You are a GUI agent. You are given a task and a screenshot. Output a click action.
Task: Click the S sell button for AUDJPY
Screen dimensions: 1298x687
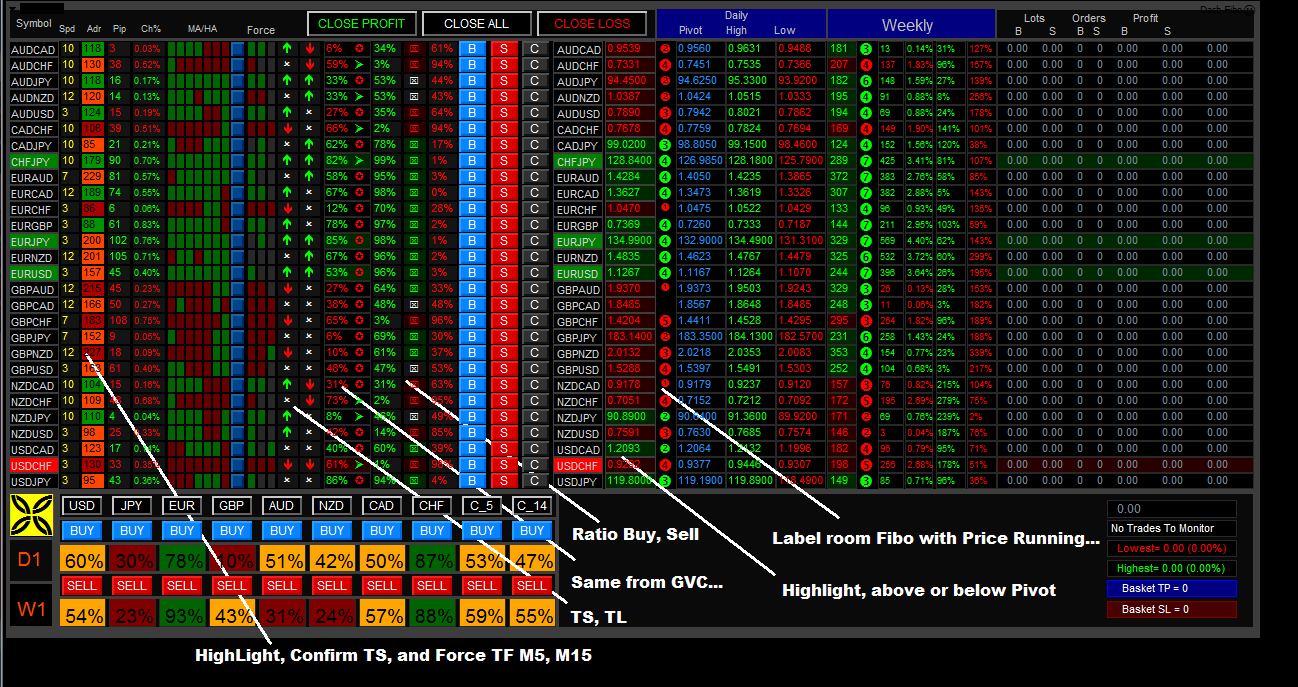[504, 81]
